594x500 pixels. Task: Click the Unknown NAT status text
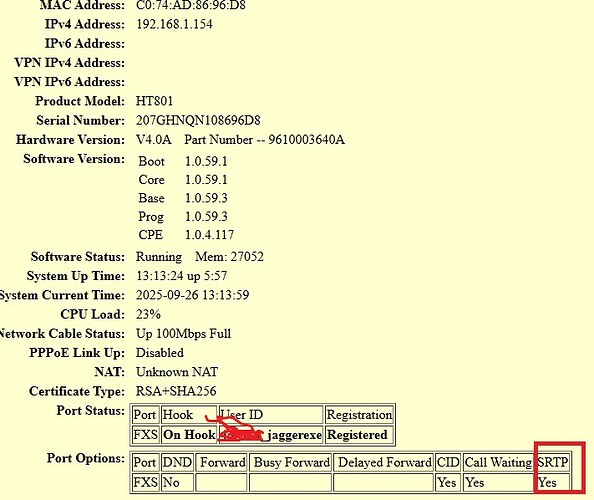click(x=177, y=372)
